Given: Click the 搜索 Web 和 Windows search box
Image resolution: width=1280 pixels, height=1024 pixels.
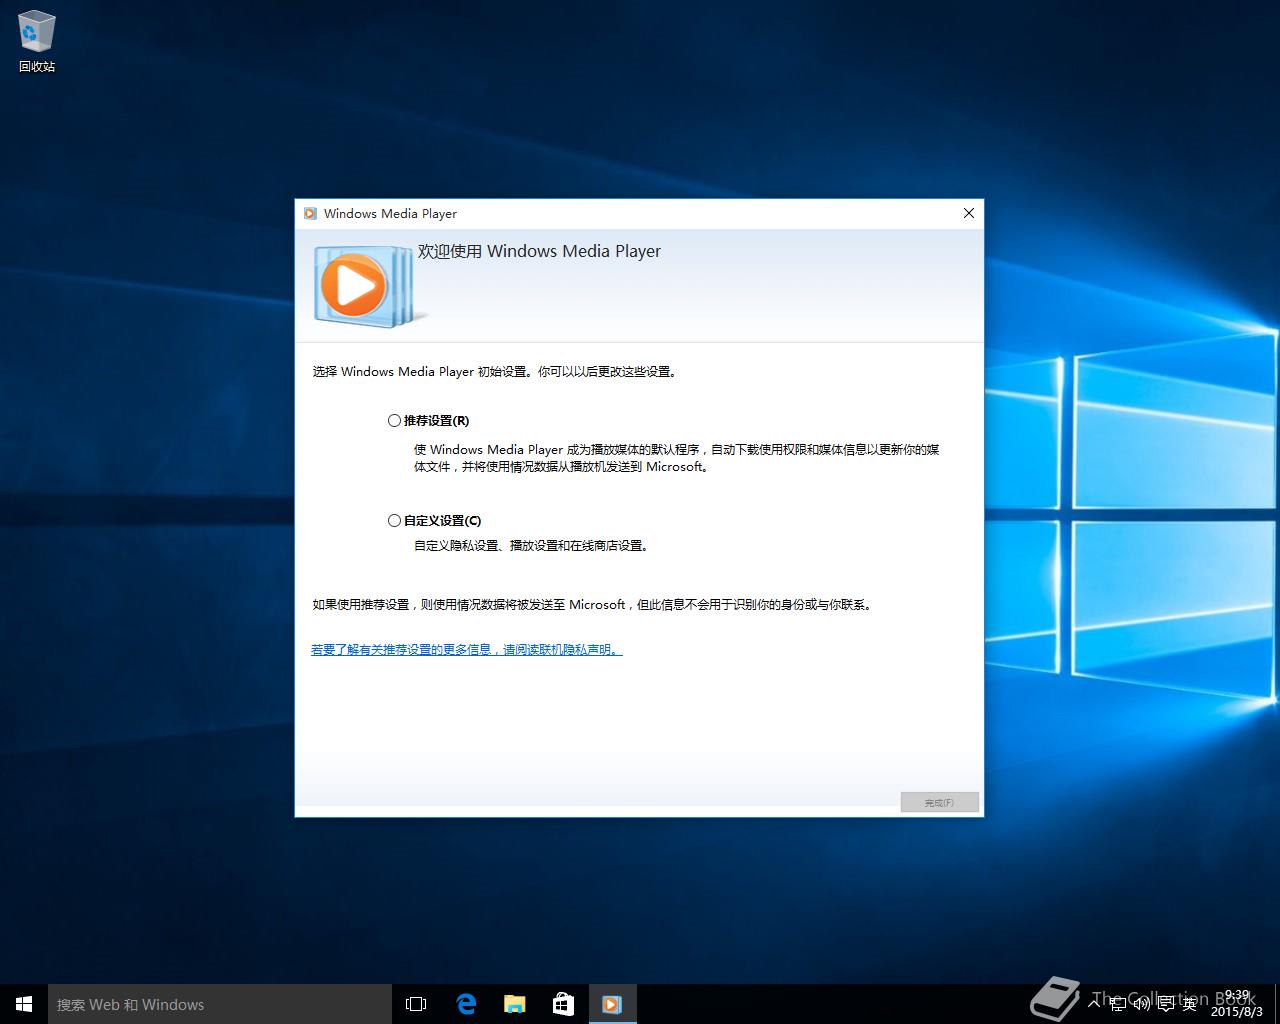Looking at the screenshot, I should tap(220, 1004).
